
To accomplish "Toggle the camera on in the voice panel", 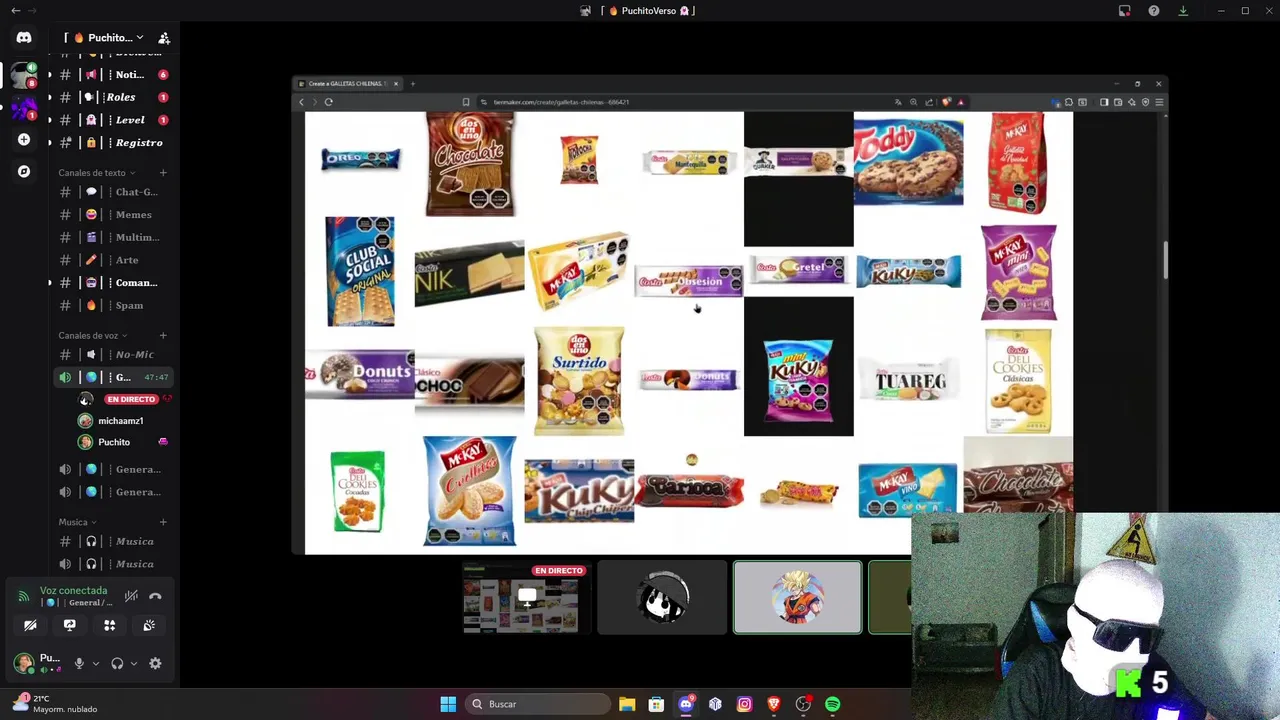I will 30,625.
